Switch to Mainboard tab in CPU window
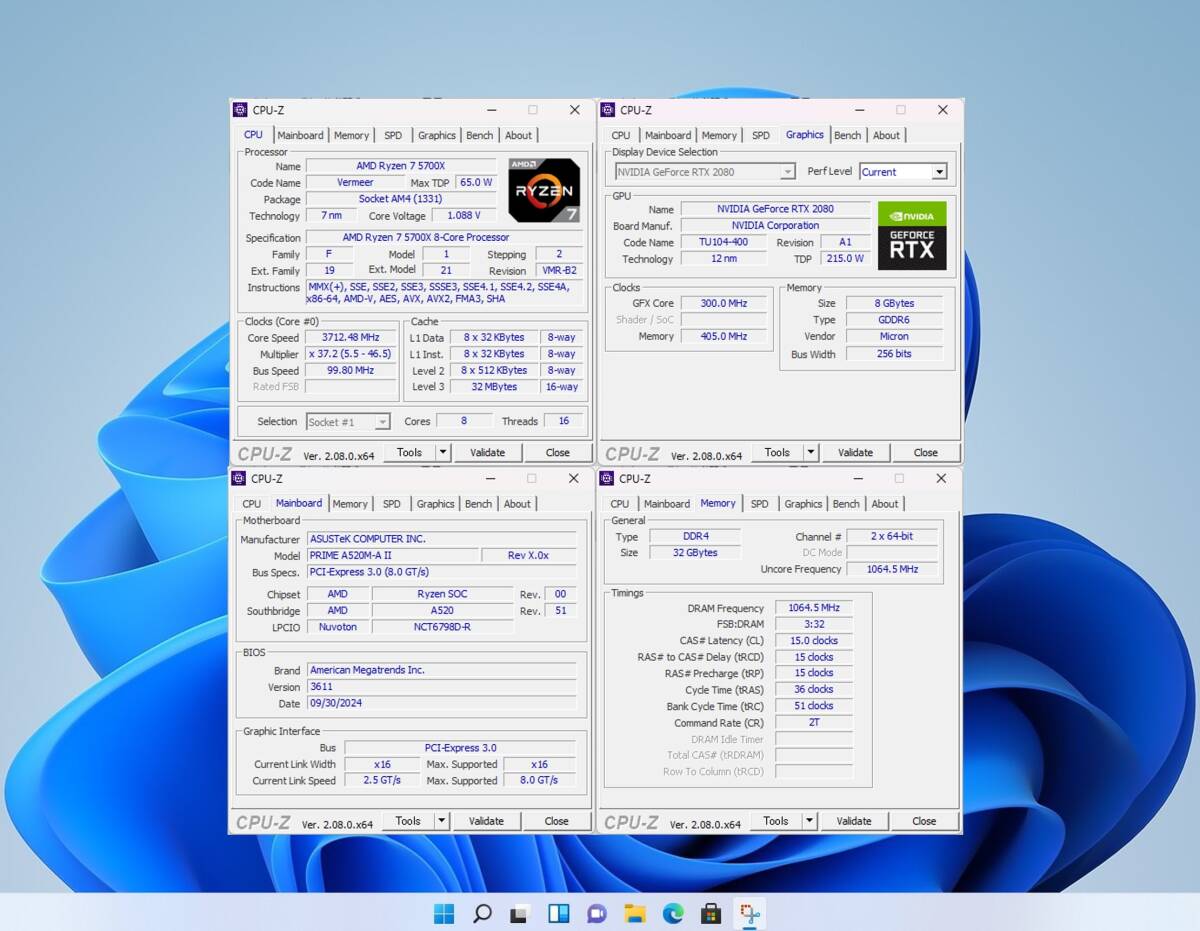The height and width of the screenshot is (931, 1200). click(x=300, y=135)
